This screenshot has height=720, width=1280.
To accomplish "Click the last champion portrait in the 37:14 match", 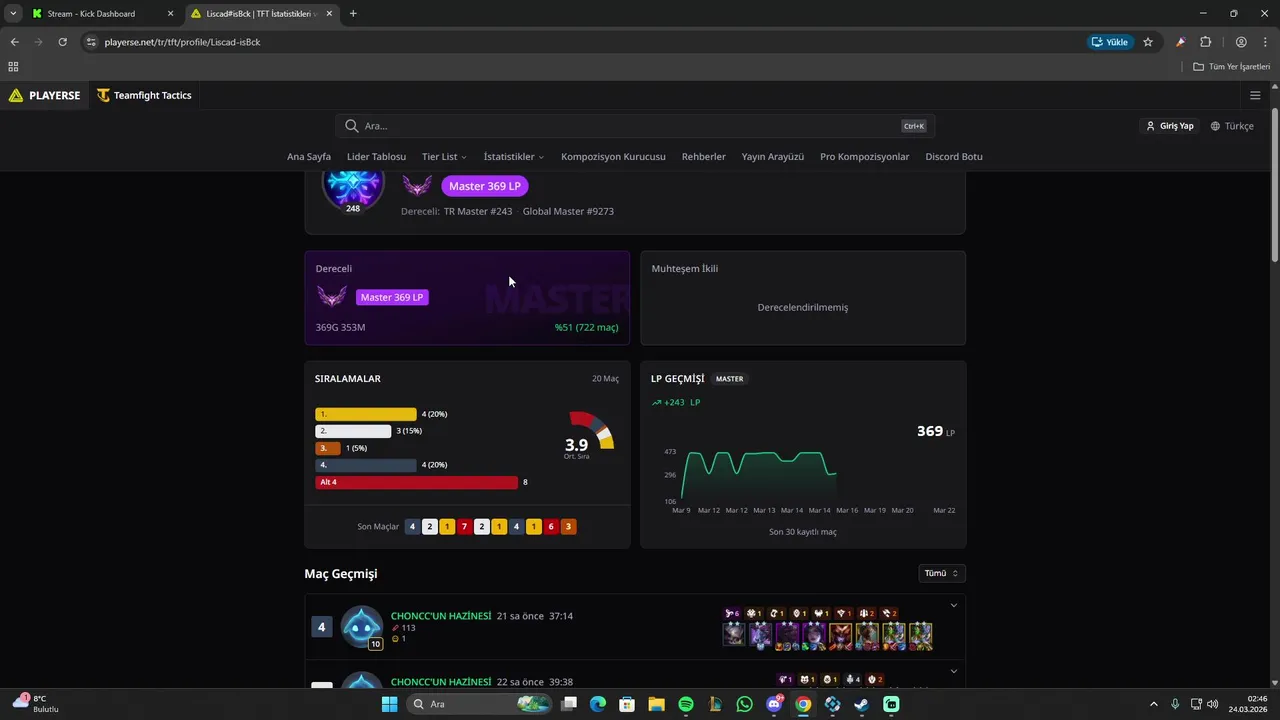I will [921, 635].
